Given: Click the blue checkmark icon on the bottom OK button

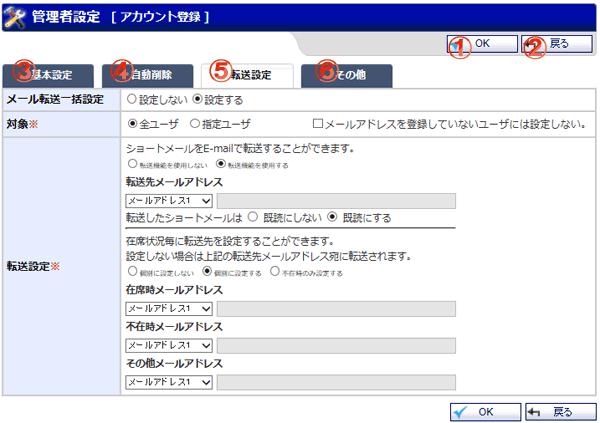Looking at the screenshot, I should pyautogui.click(x=461, y=412).
